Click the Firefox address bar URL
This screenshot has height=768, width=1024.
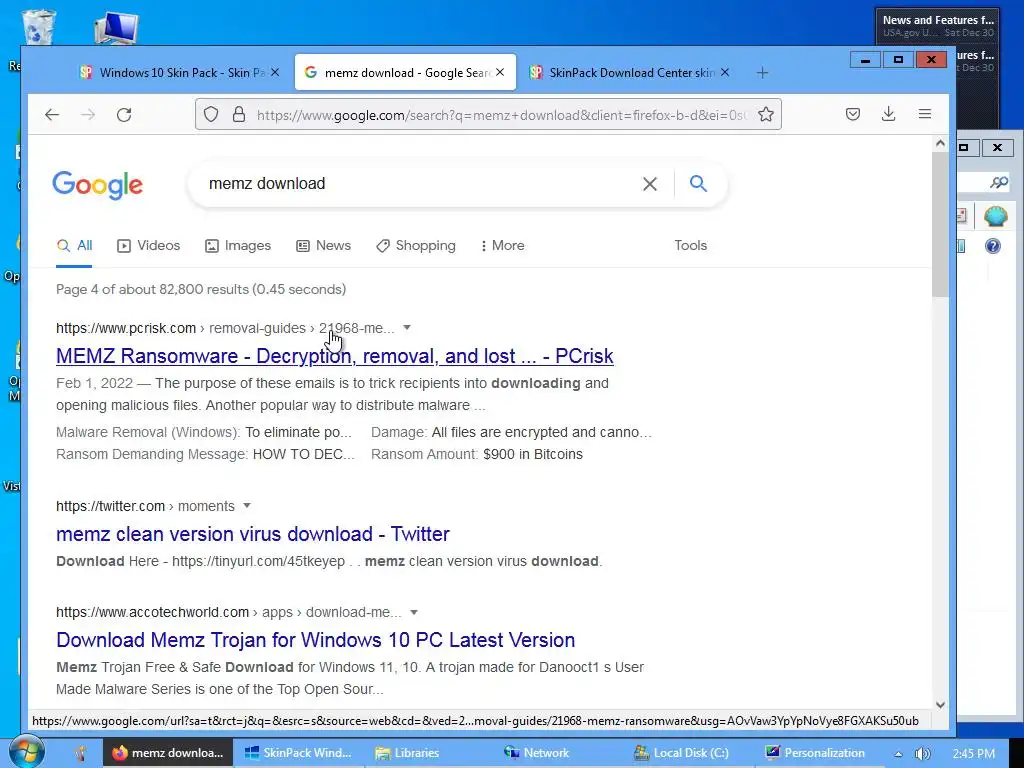502,115
